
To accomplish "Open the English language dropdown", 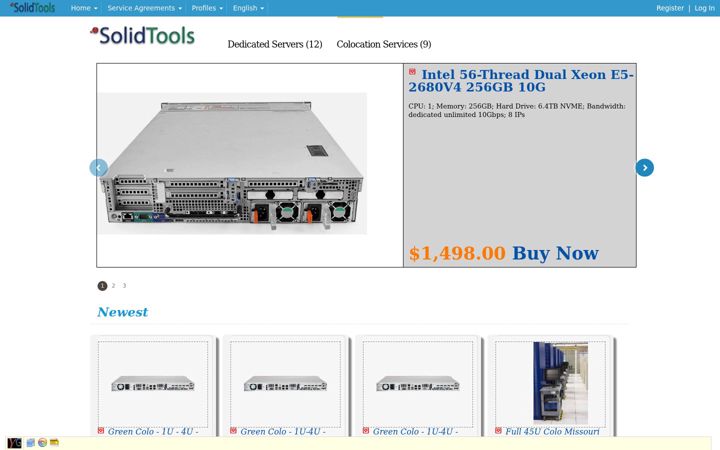I will 248,8.
